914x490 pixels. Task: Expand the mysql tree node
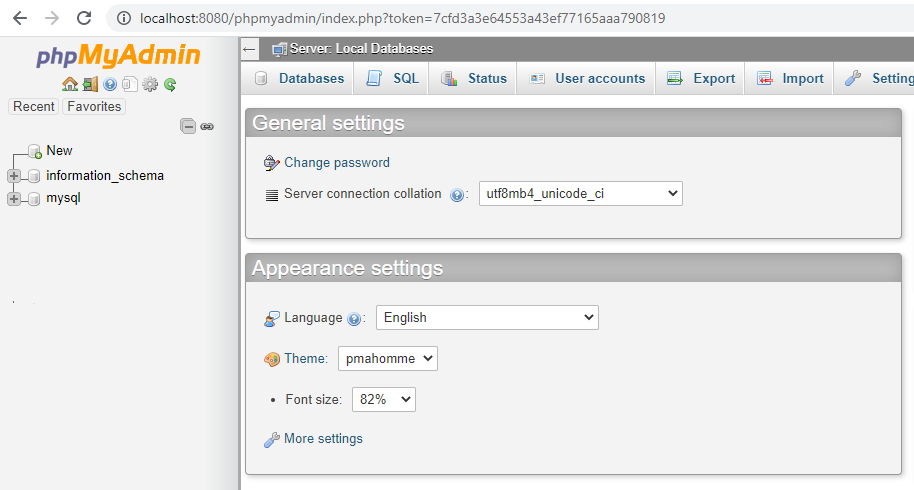[14, 199]
